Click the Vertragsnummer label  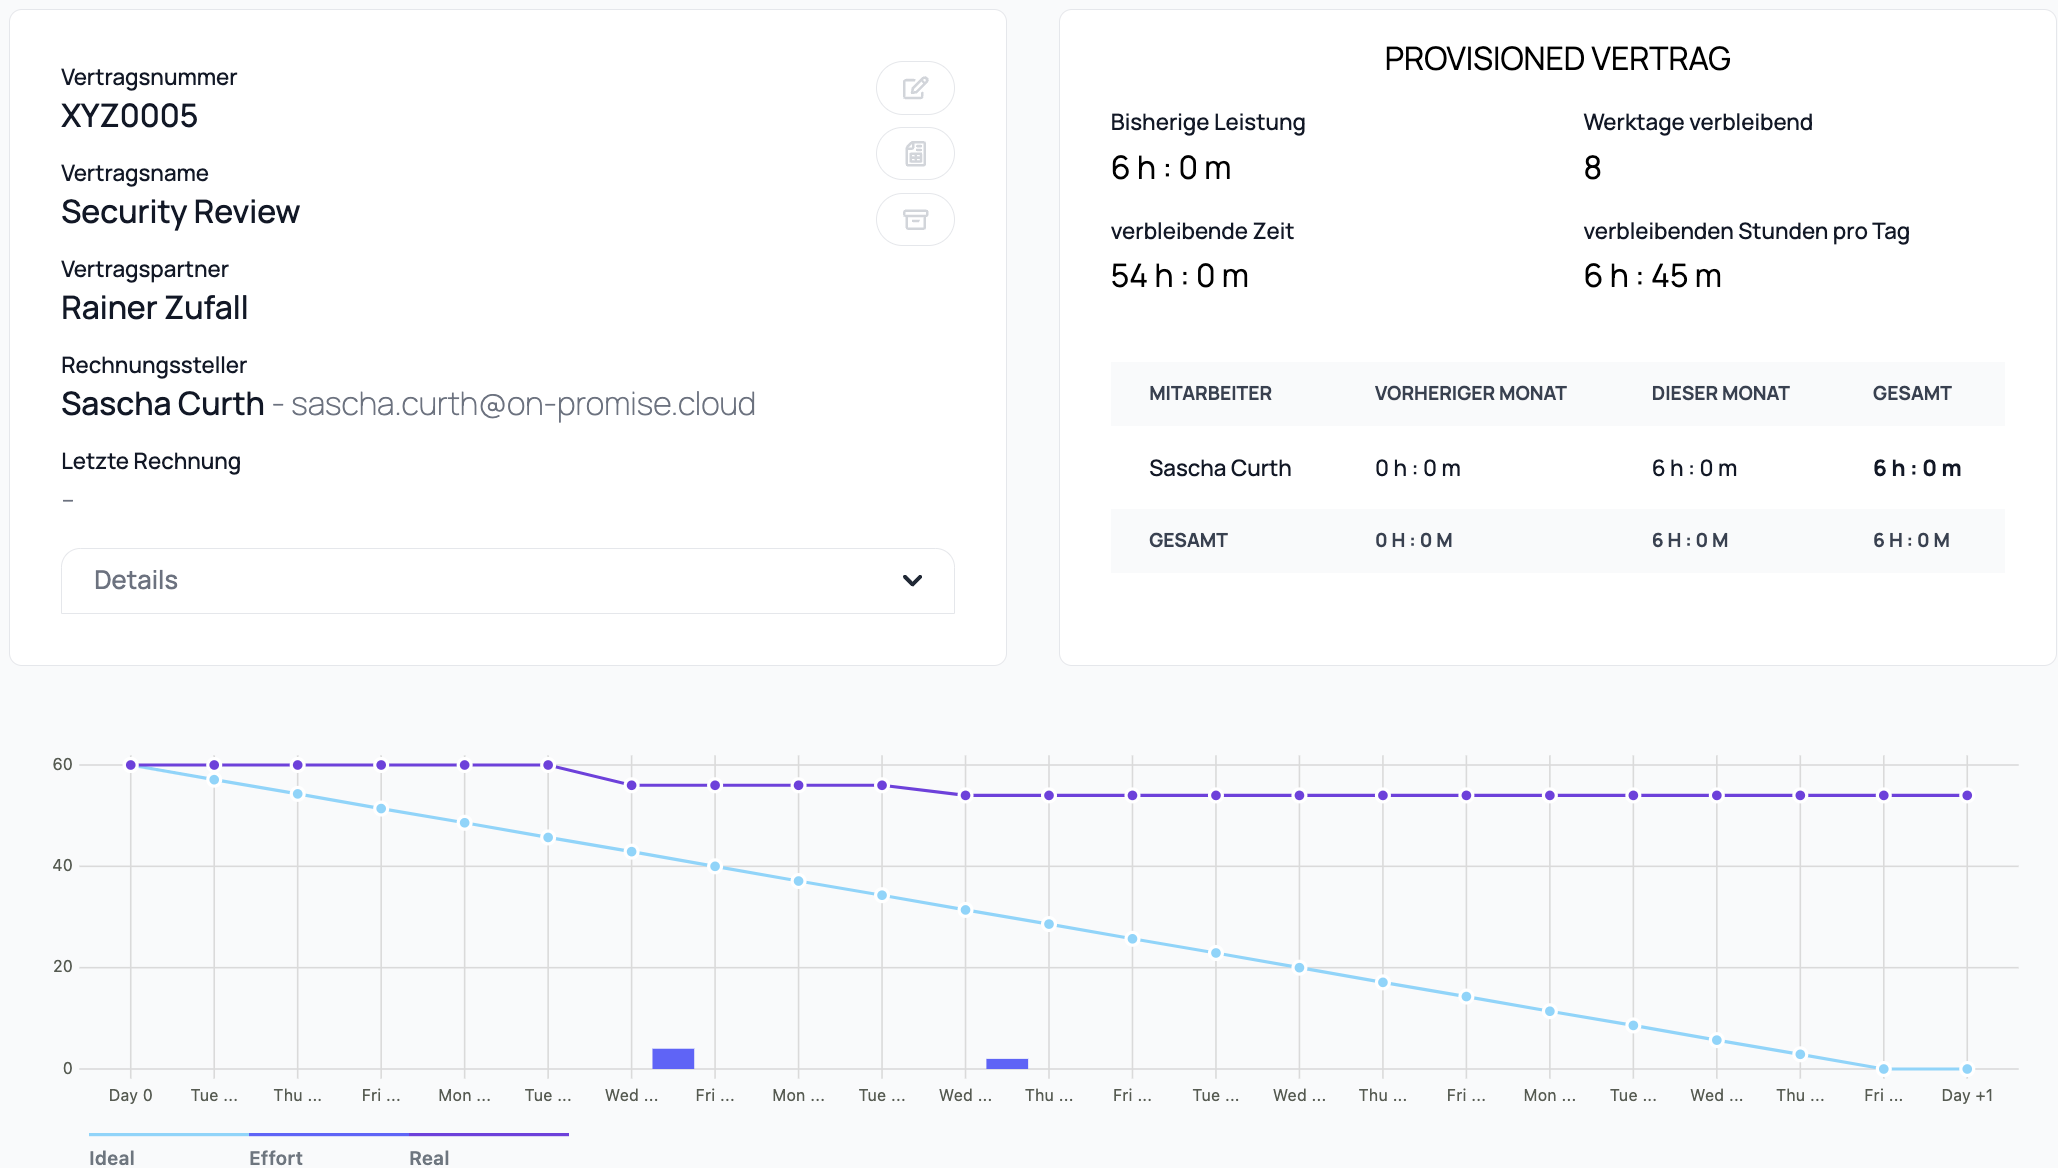pos(149,78)
